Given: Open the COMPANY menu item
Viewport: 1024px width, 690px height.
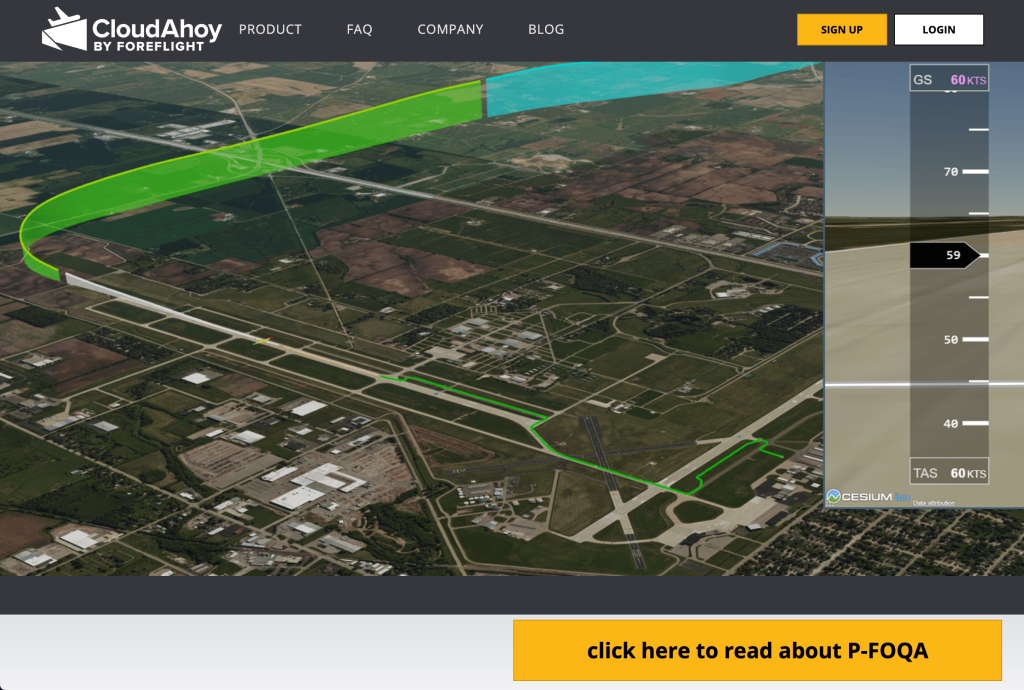Looking at the screenshot, I should pos(450,30).
